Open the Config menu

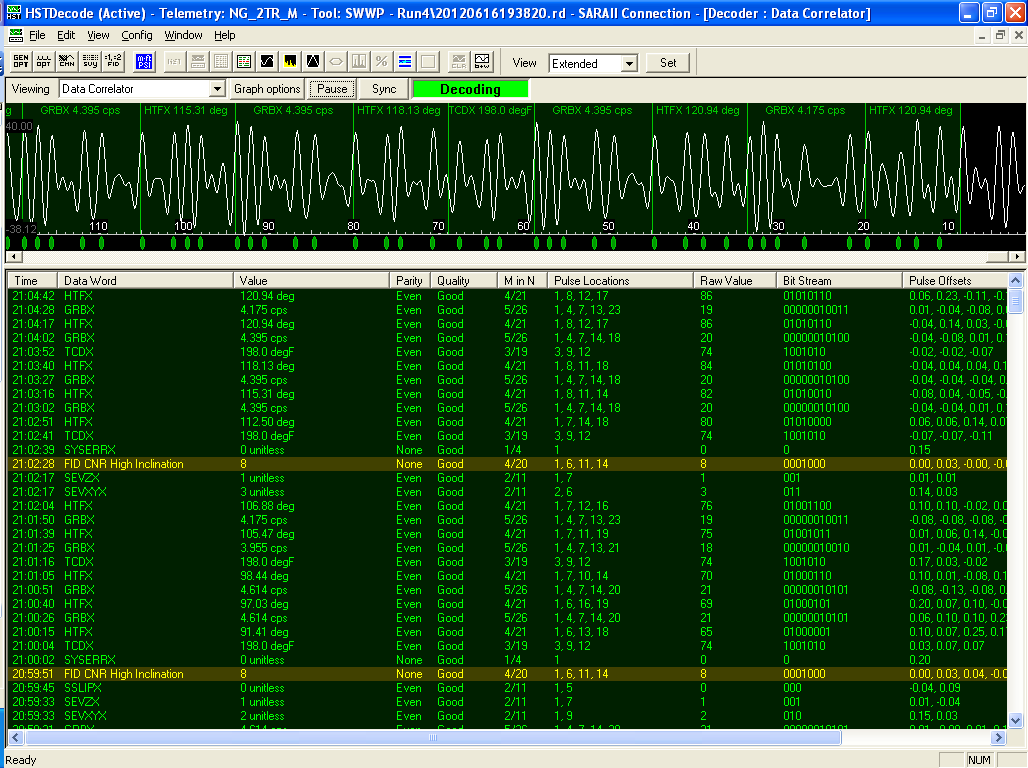[x=137, y=35]
